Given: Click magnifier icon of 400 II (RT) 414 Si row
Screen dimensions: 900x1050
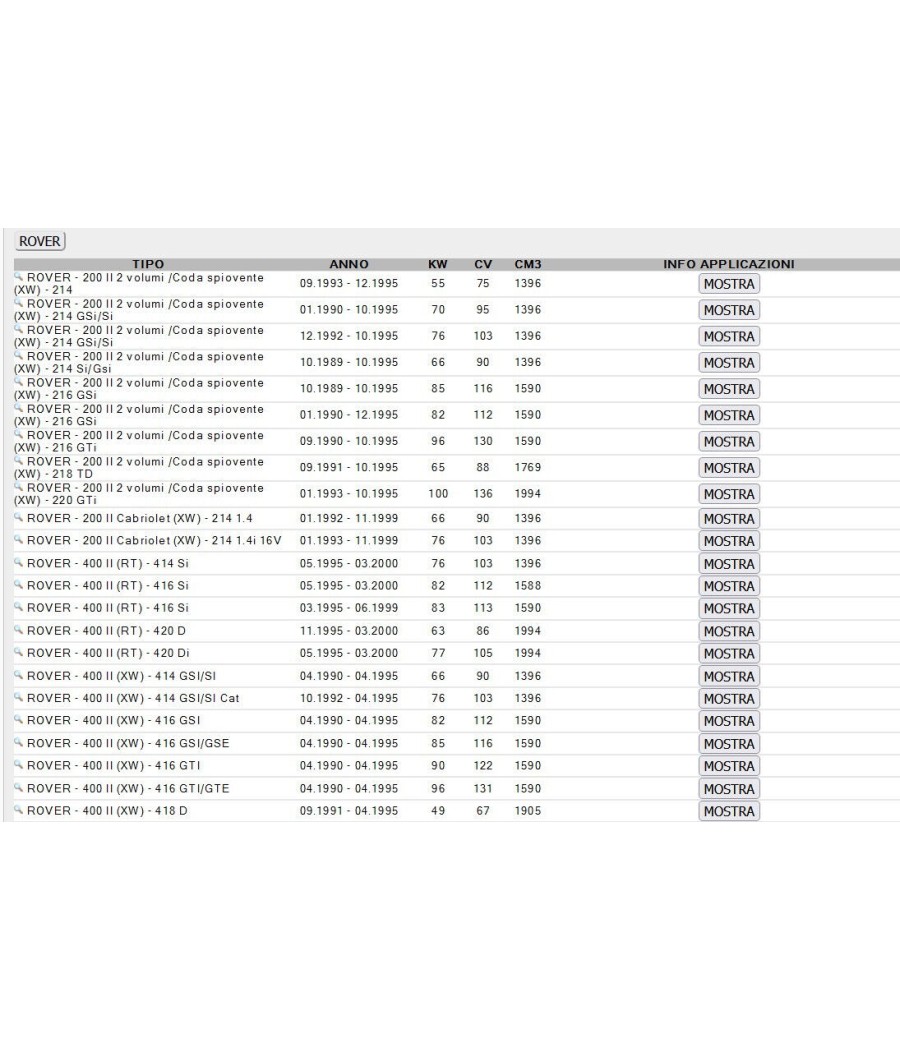Looking at the screenshot, I should 19,562.
